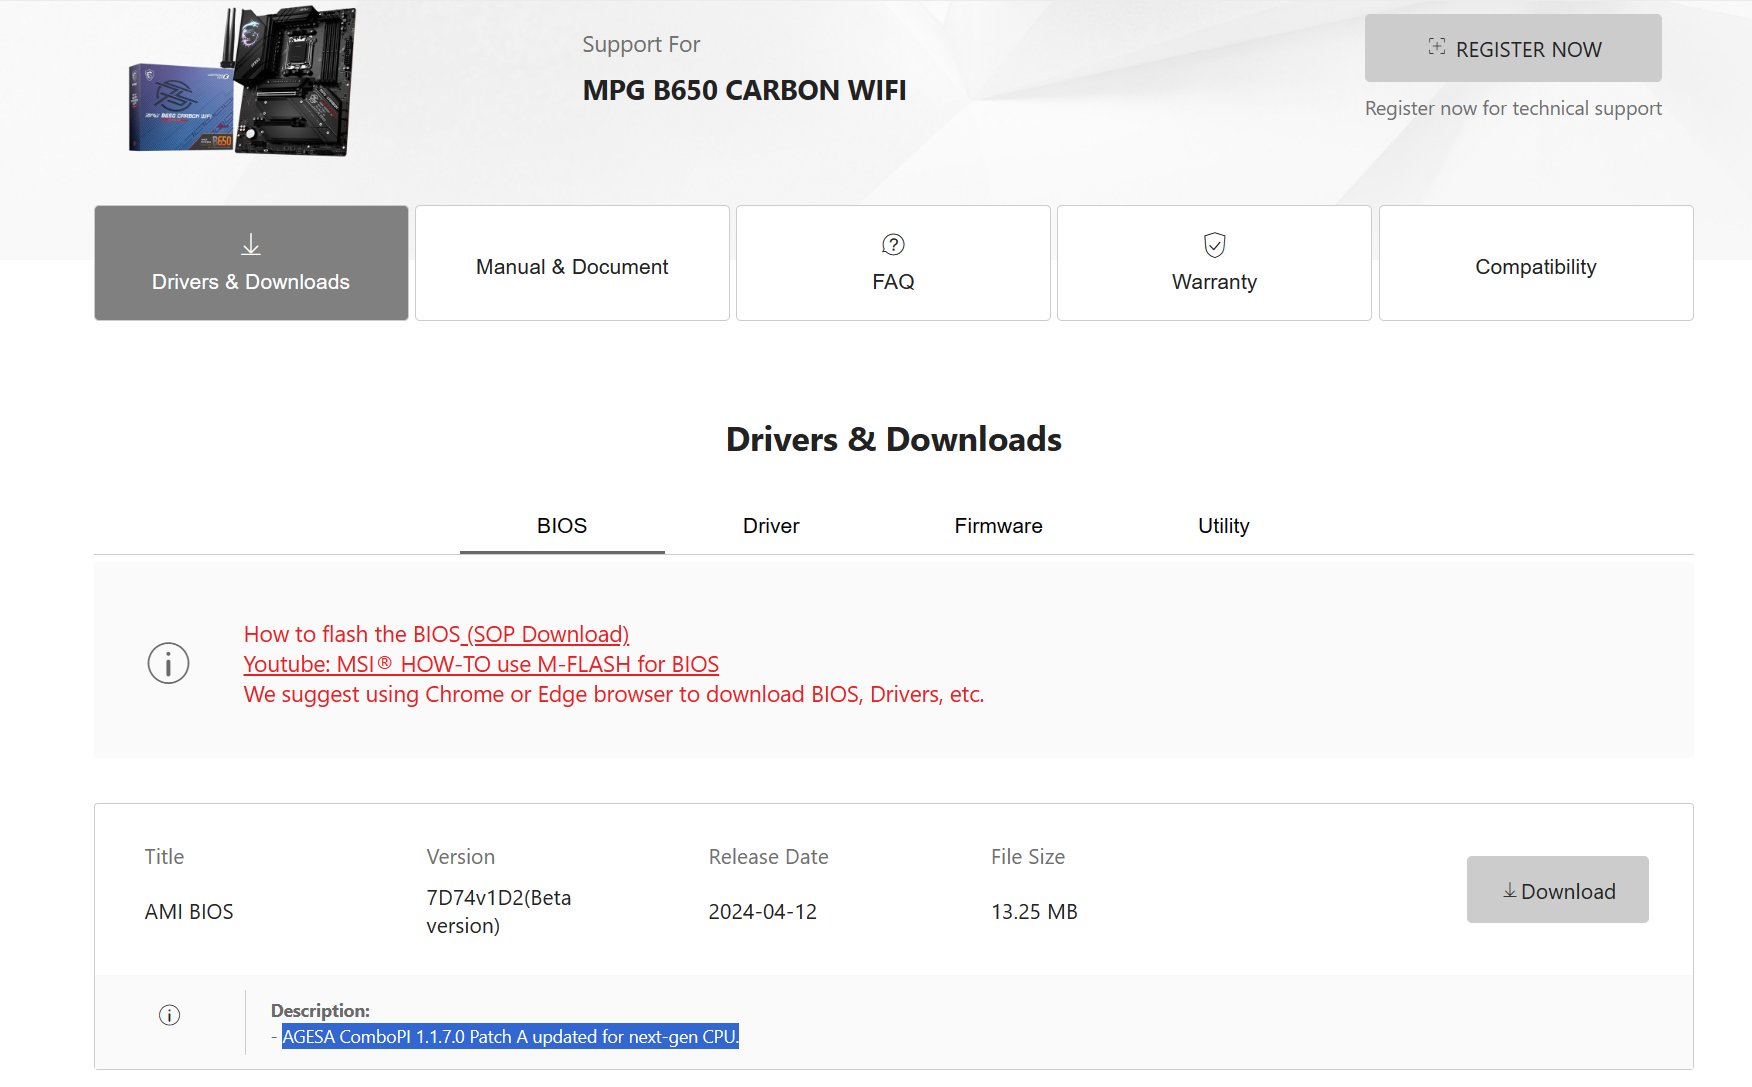This screenshot has height=1087, width=1752.
Task: Switch to the Driver tab
Action: point(771,526)
